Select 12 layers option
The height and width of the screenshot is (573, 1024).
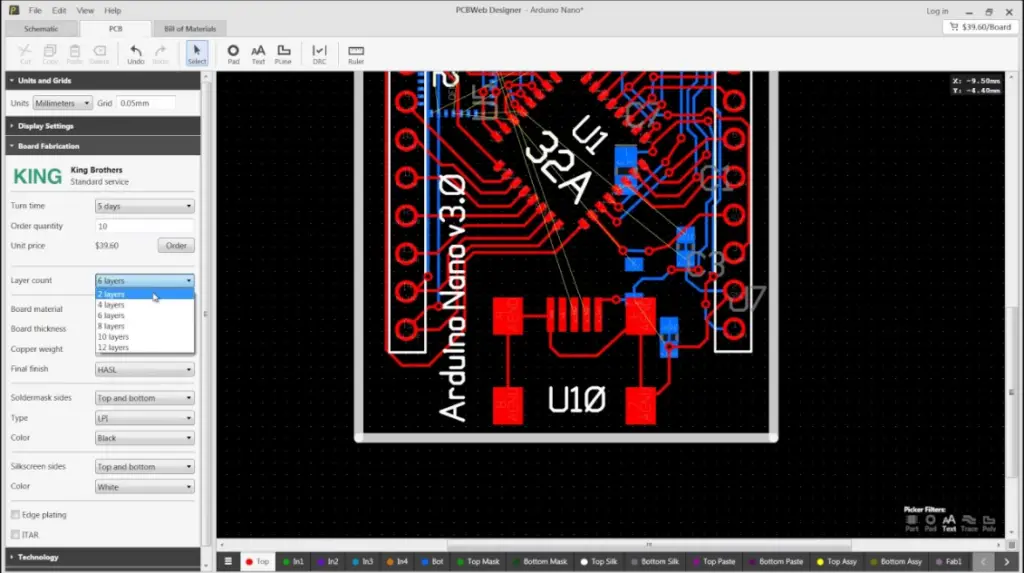[144, 347]
